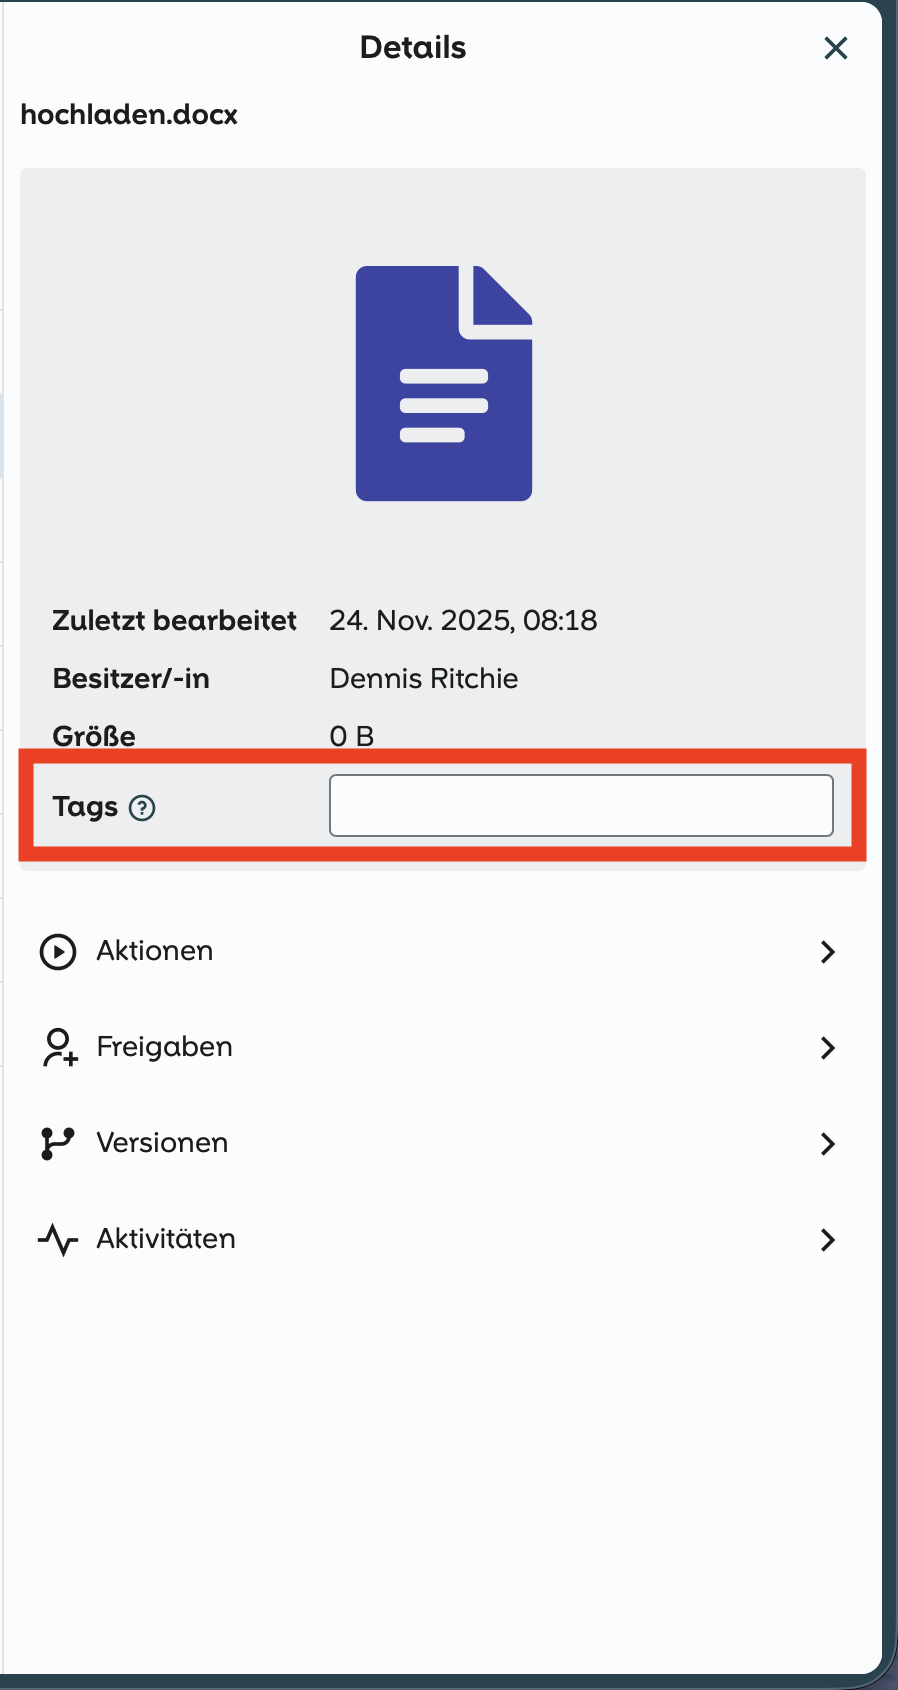
Task: Click the Aktionen play-circle icon
Action: point(58,952)
